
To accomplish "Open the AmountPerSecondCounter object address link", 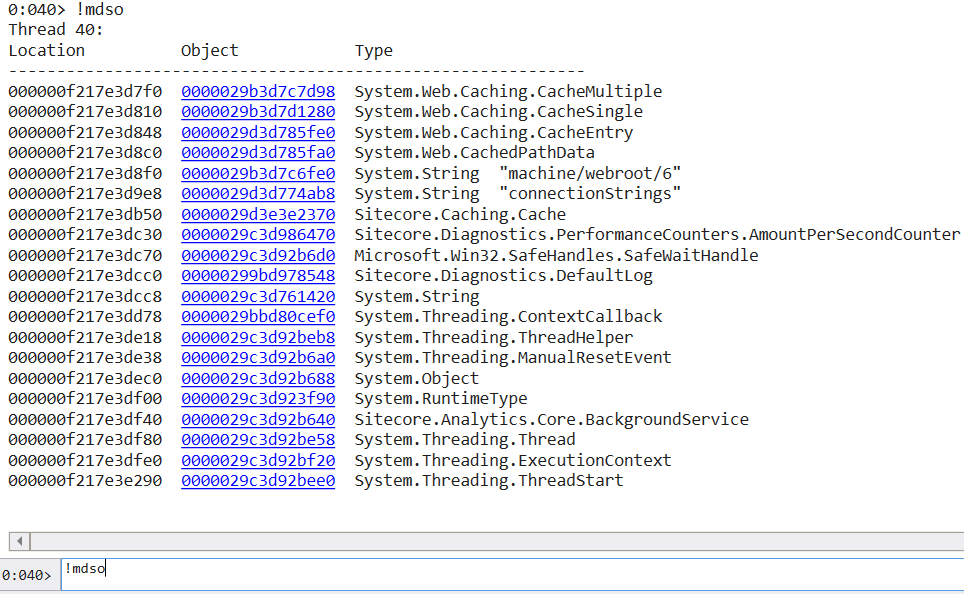I will tap(258, 234).
